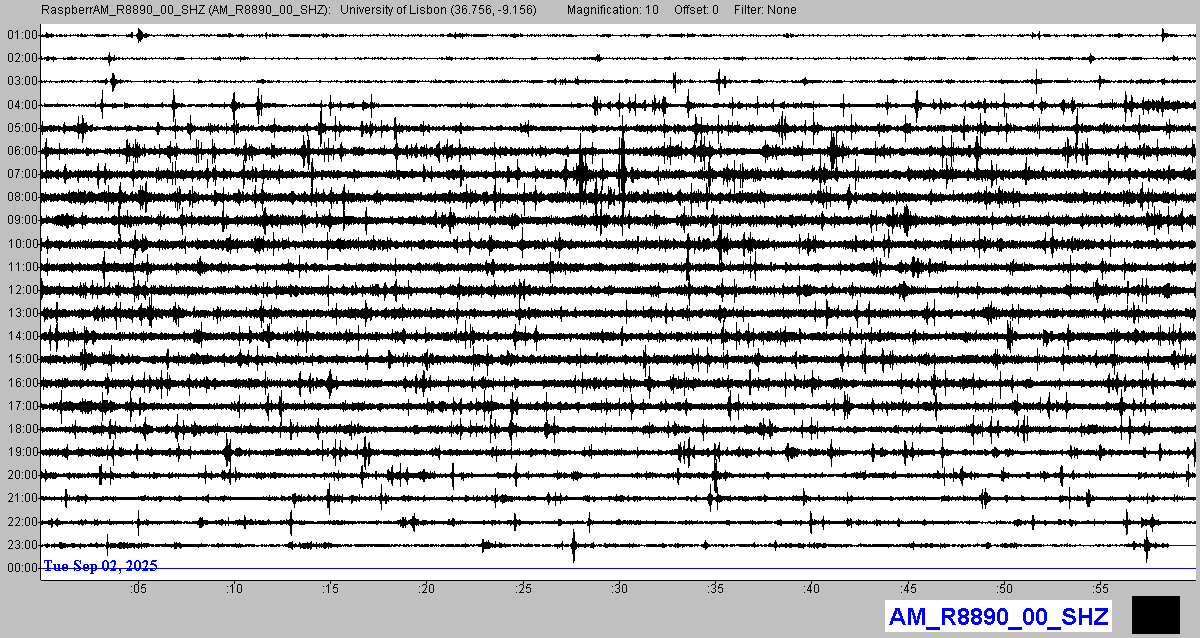The width and height of the screenshot is (1200, 638).
Task: Select the 07:00 hour trace label
Action: [21, 174]
